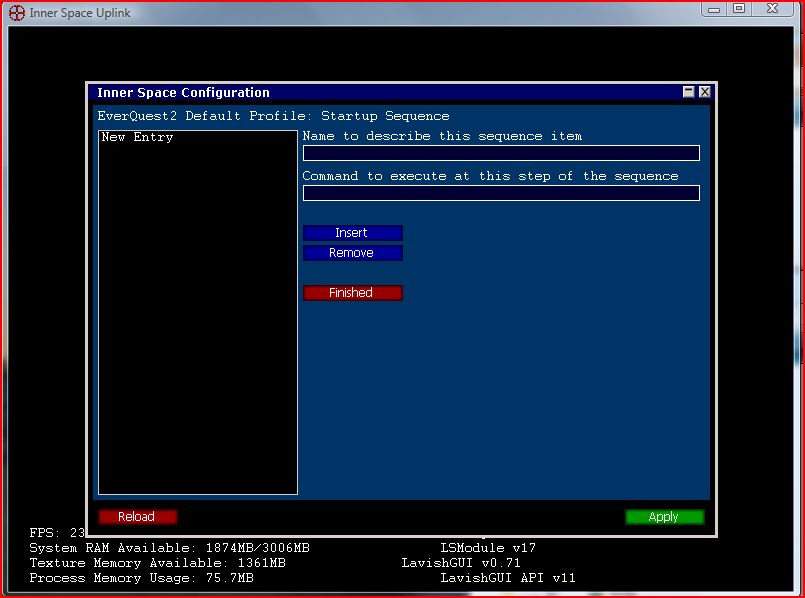Image resolution: width=805 pixels, height=598 pixels.
Task: Click the Startup Sequence profile heading
Action: pos(273,116)
